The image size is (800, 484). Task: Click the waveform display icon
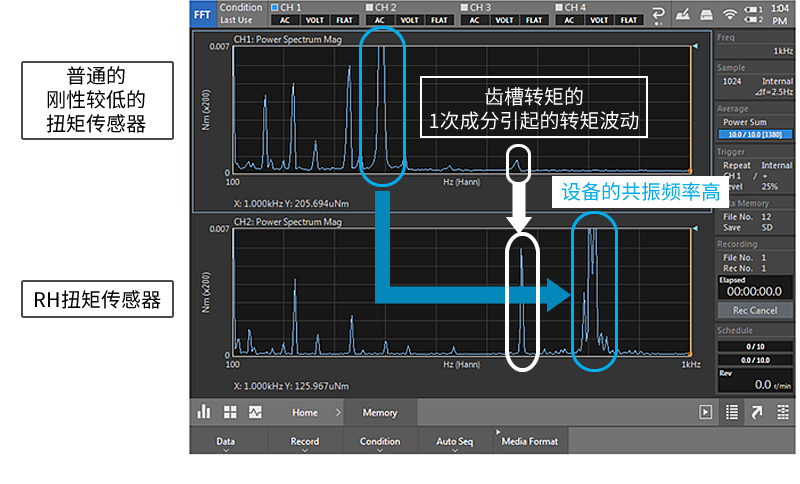(x=255, y=412)
